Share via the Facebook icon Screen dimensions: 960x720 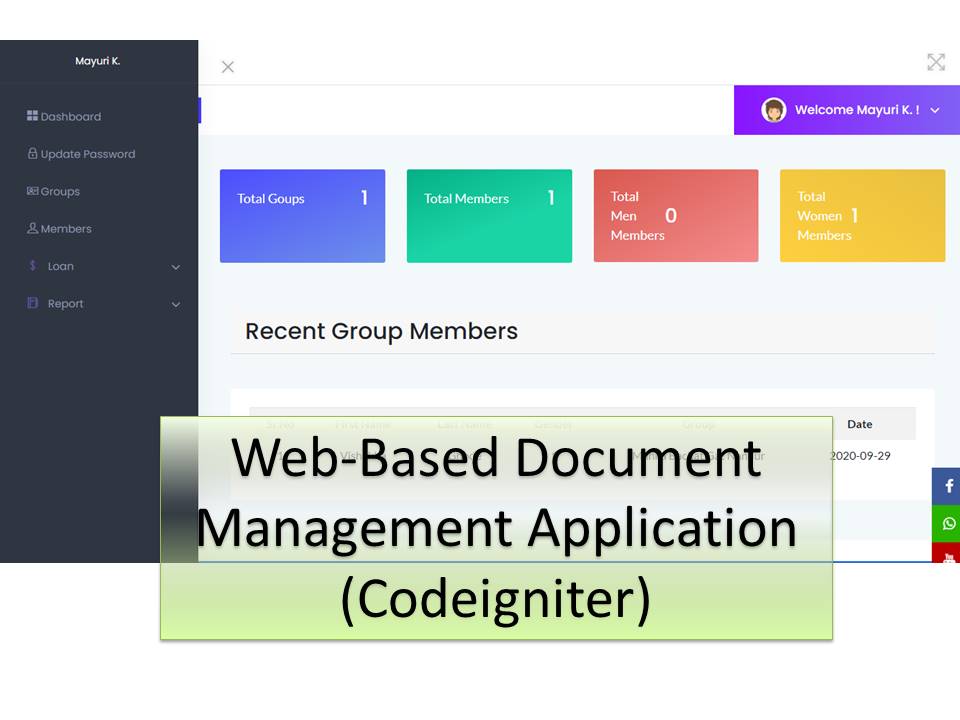[x=948, y=486]
